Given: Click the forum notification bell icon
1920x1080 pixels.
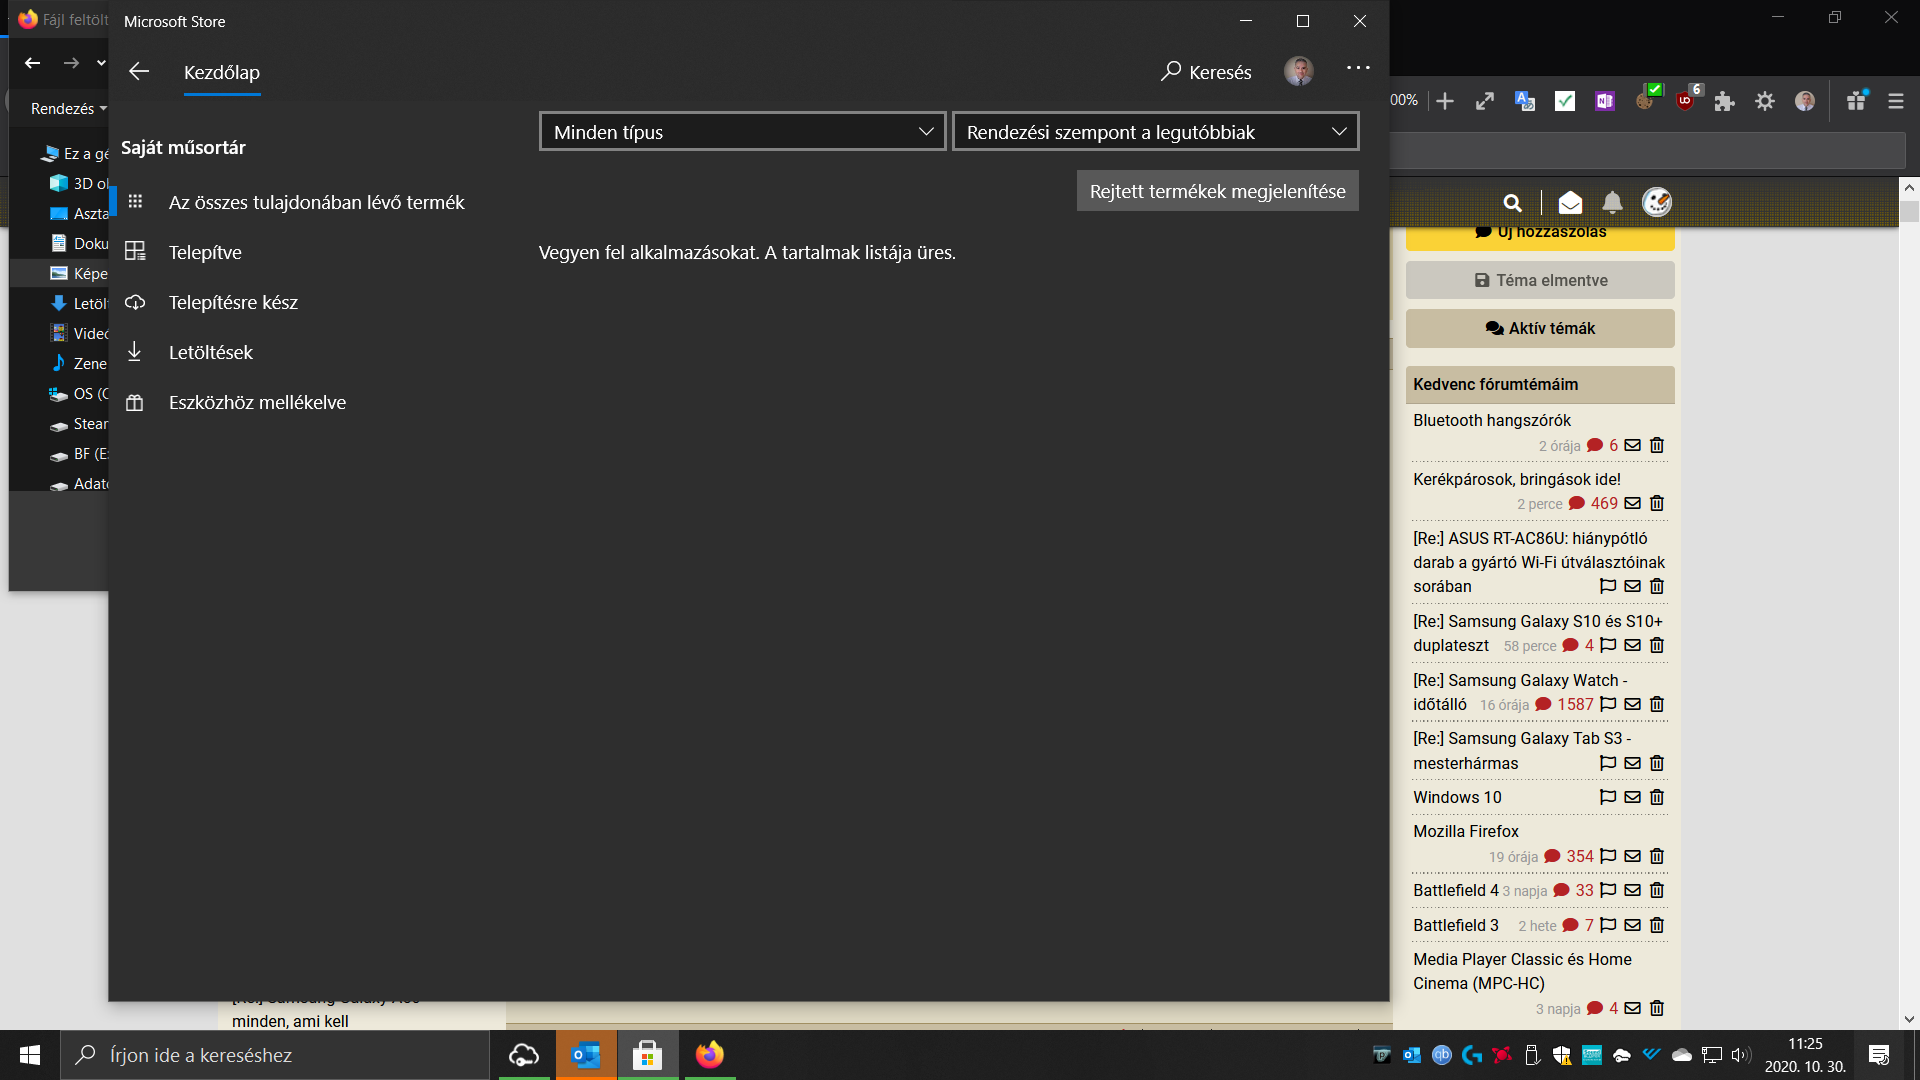Looking at the screenshot, I should 1612,203.
